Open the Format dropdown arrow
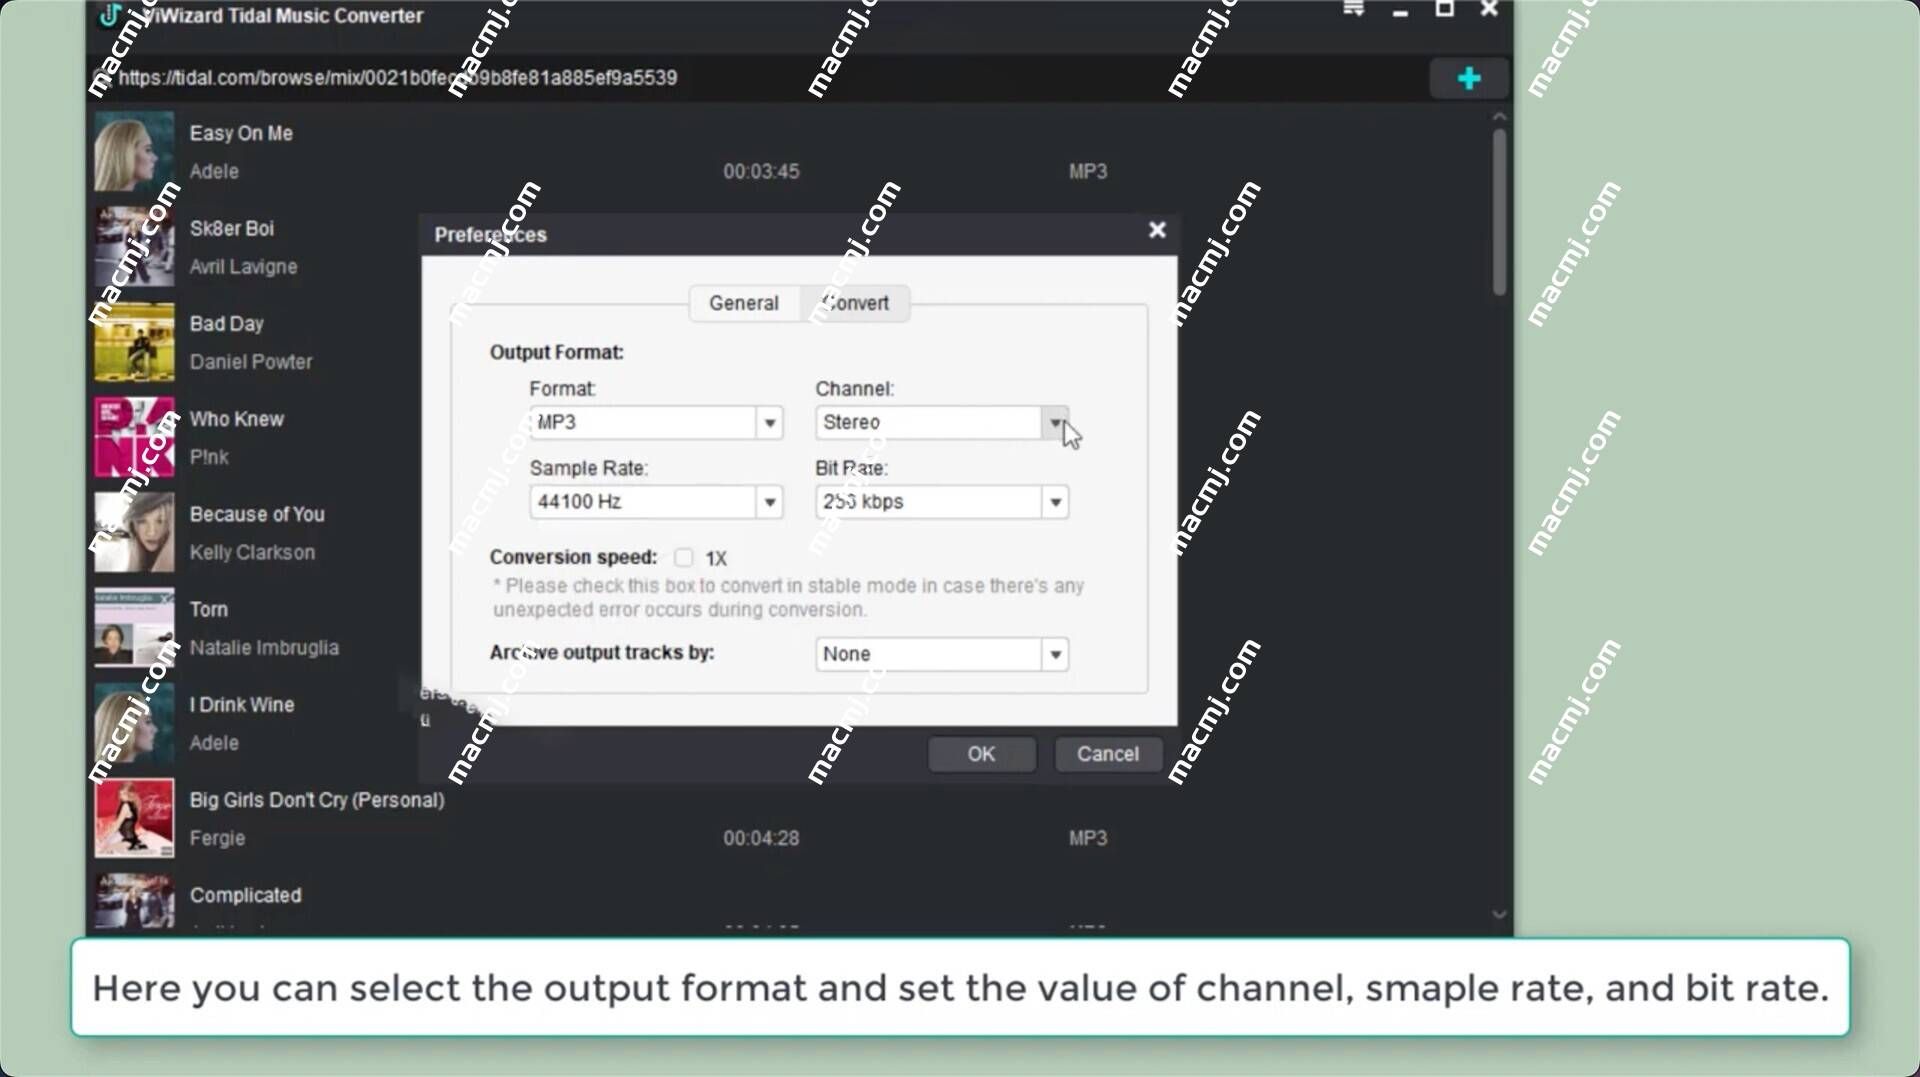This screenshot has height=1077, width=1920. tap(769, 423)
